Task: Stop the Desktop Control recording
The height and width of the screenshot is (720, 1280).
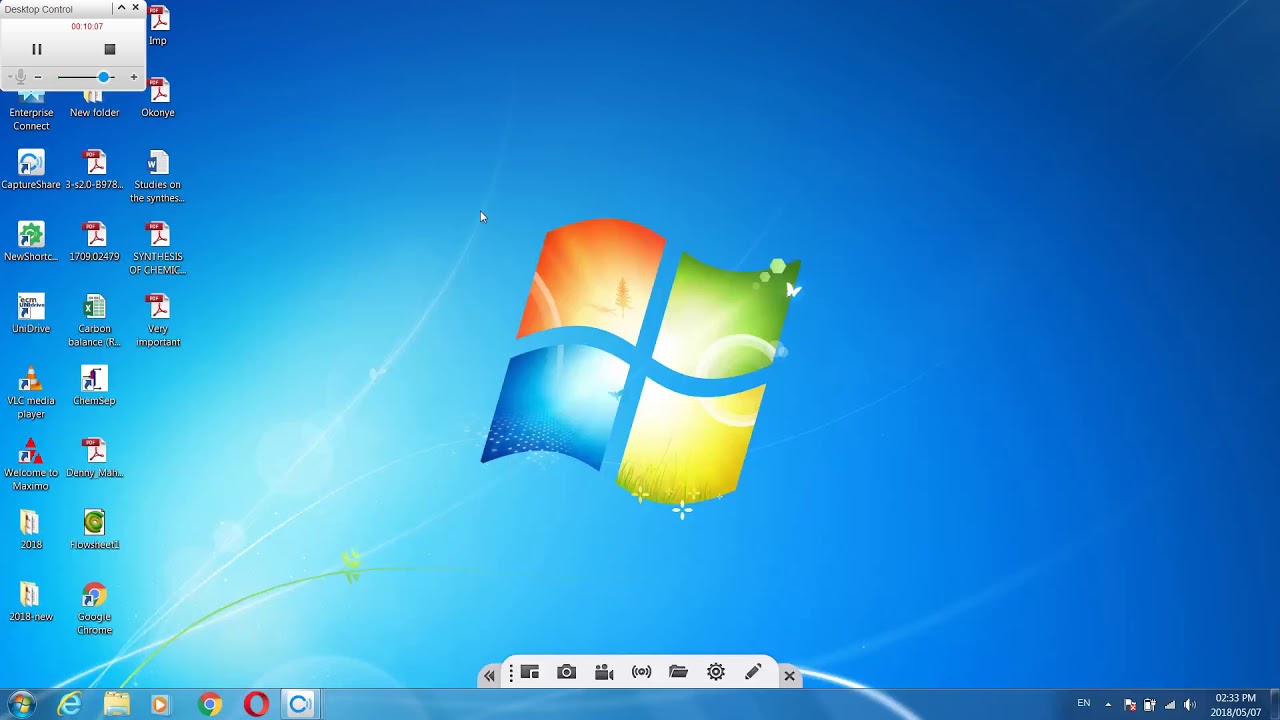Action: point(110,49)
